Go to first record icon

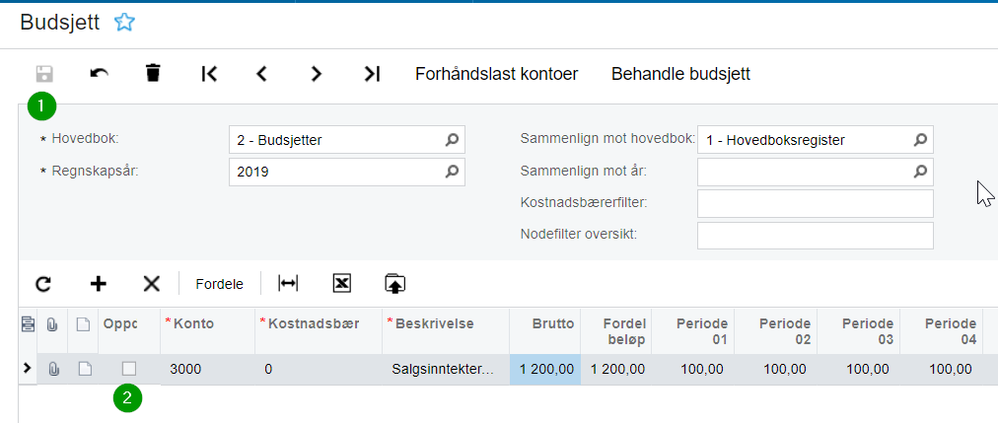(x=209, y=73)
